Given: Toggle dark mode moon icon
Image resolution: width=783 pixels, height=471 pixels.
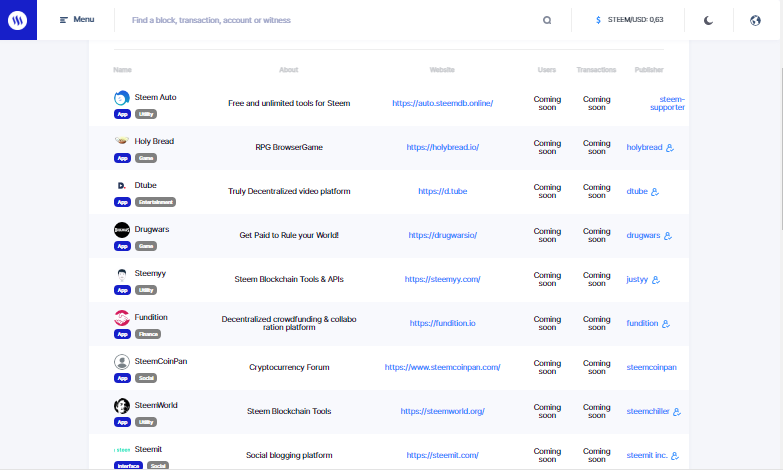Looking at the screenshot, I should coord(708,20).
